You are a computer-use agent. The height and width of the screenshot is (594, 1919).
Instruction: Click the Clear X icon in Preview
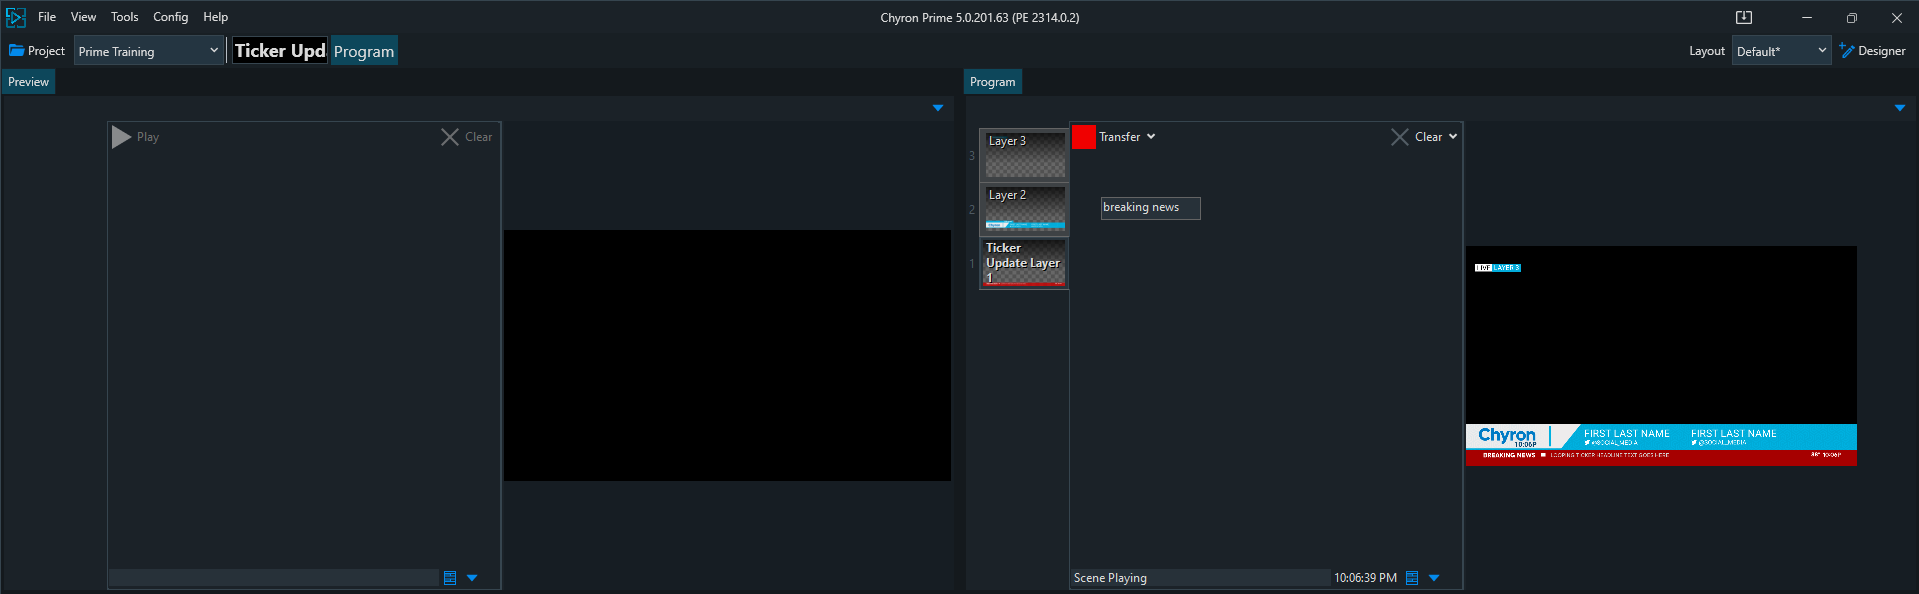click(450, 137)
